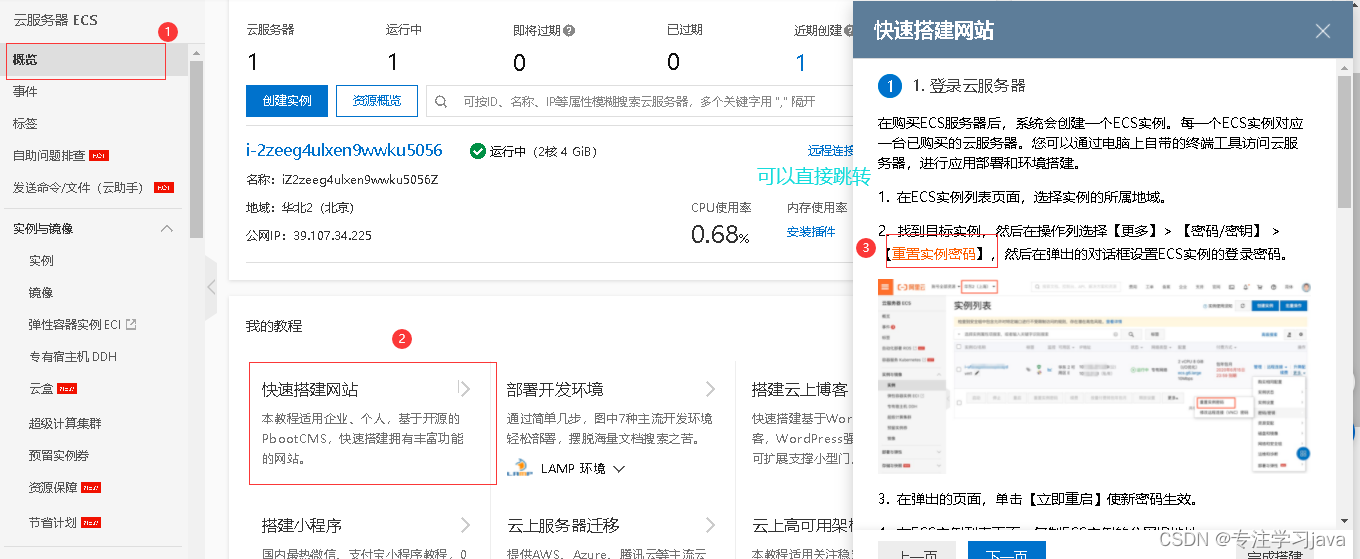Image resolution: width=1360 pixels, height=559 pixels.
Task: Open the 实例列表 tutorial screenshot image
Action: (1093, 376)
